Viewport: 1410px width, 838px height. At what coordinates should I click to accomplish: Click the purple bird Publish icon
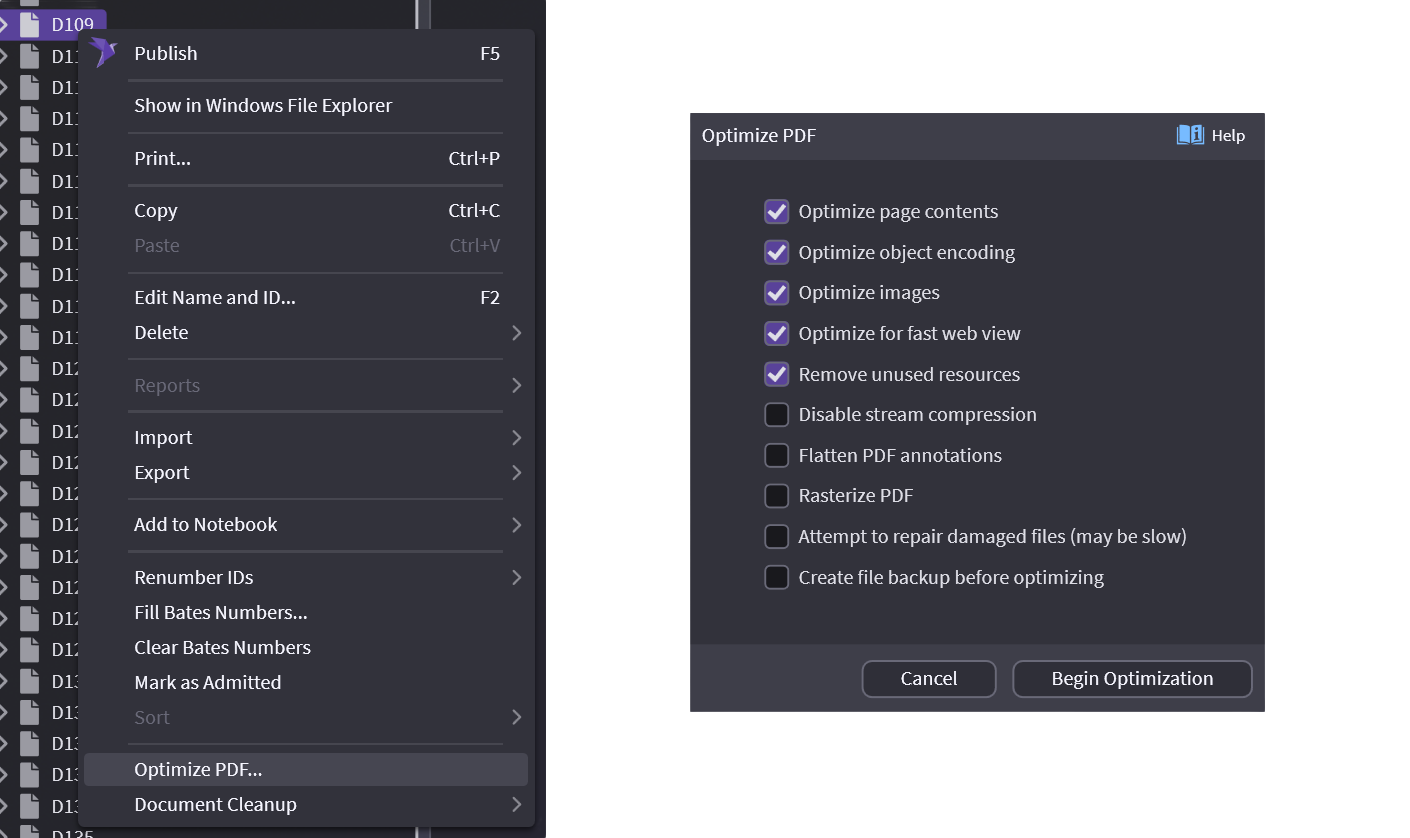point(102,52)
